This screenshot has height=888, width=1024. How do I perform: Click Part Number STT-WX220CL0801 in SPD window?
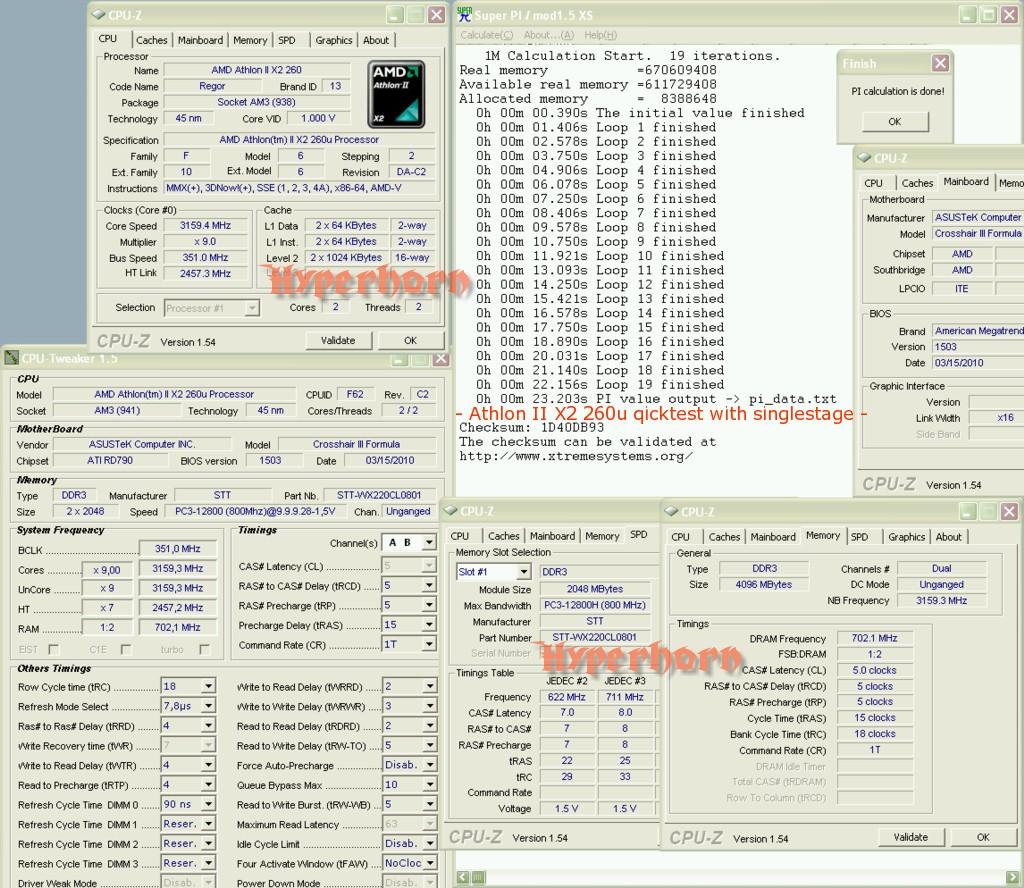594,637
